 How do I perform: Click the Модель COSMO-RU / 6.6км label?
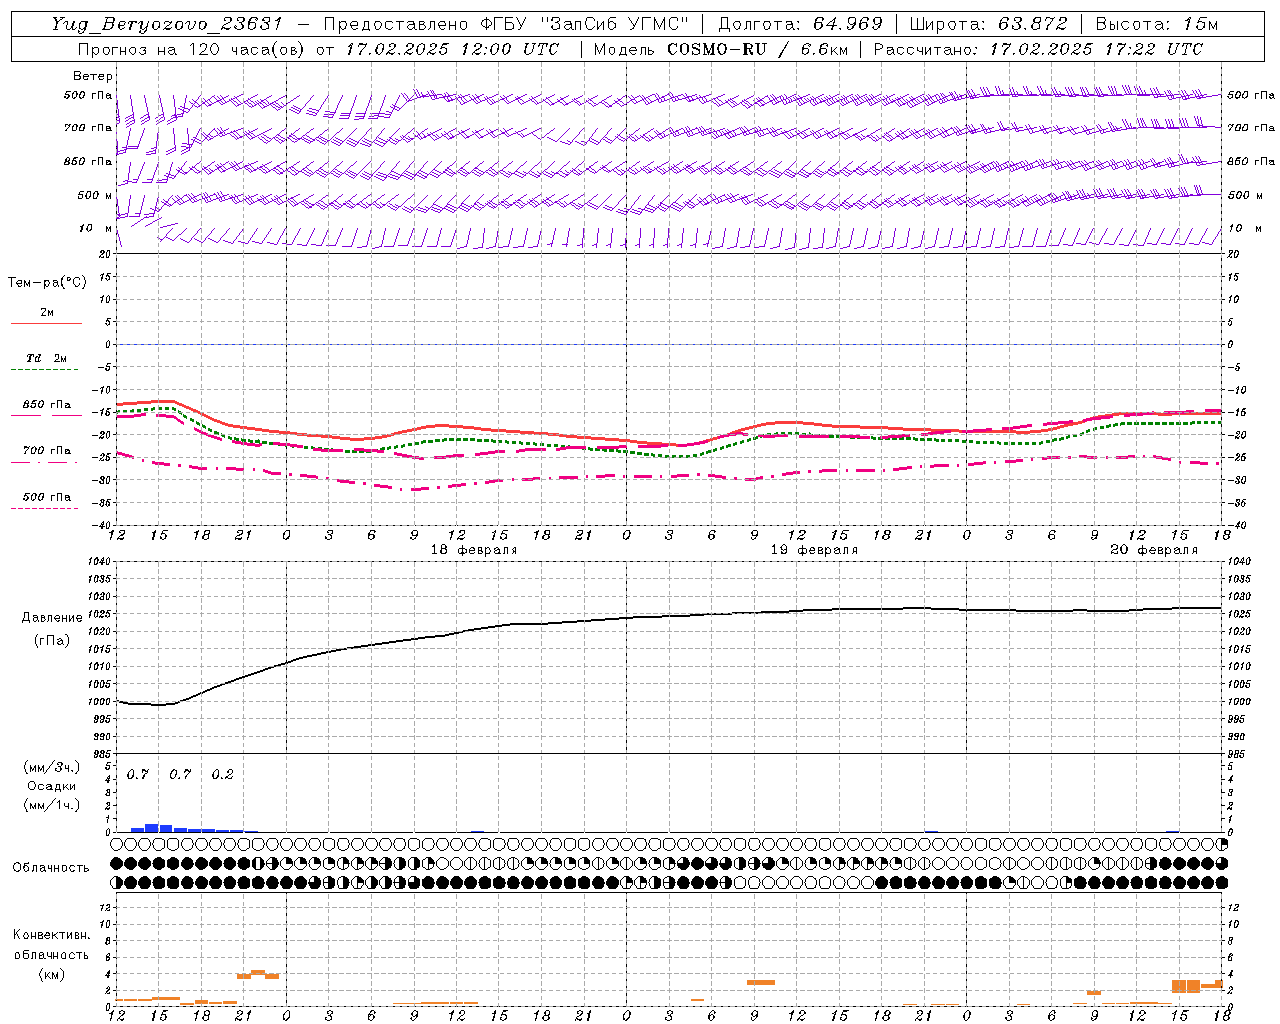[720, 49]
